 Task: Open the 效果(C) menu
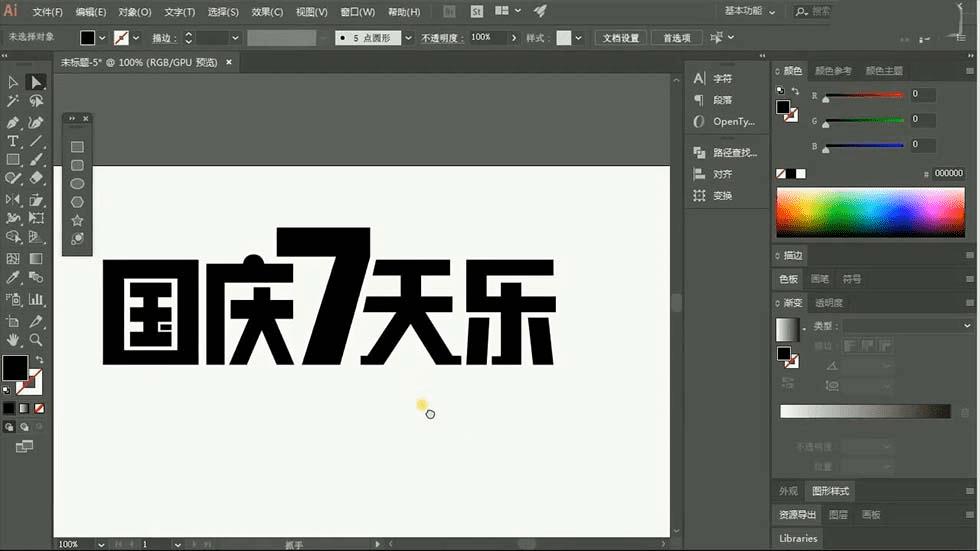pyautogui.click(x=267, y=12)
